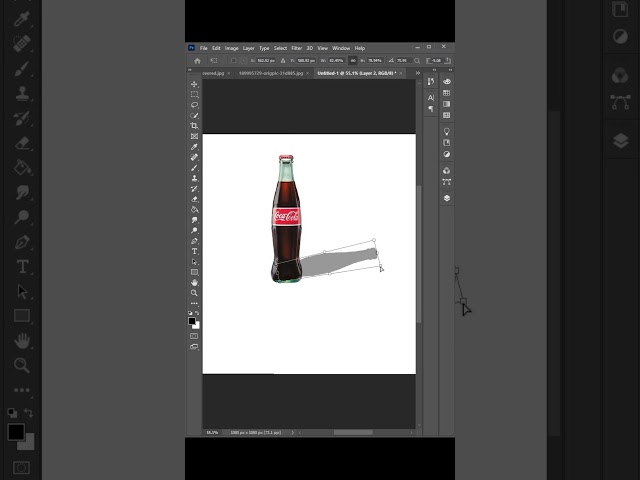This screenshot has width=640, height=480.
Task: Select the Smudge tool
Action: pyautogui.click(x=194, y=220)
